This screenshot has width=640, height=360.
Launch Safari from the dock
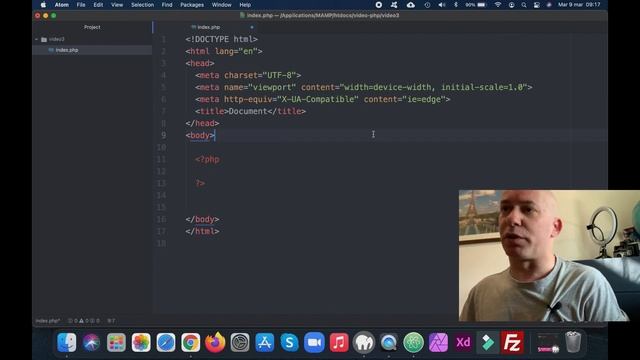166,342
